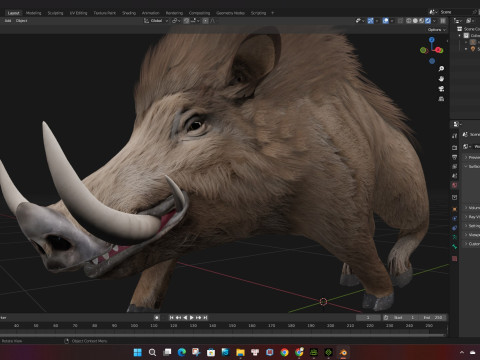Open the Object properties tab
This screenshot has height=360, width=480.
pyautogui.click(x=454, y=209)
